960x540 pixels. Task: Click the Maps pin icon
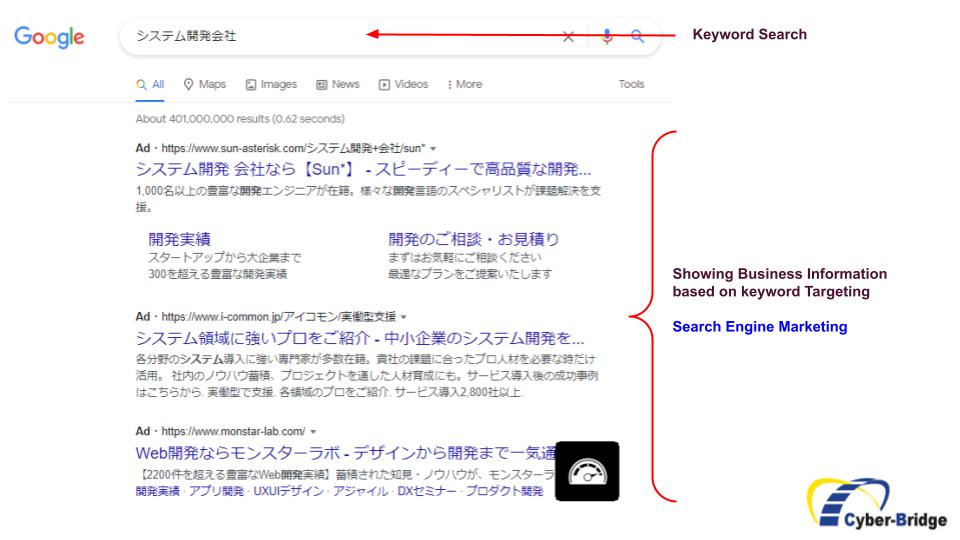click(189, 84)
